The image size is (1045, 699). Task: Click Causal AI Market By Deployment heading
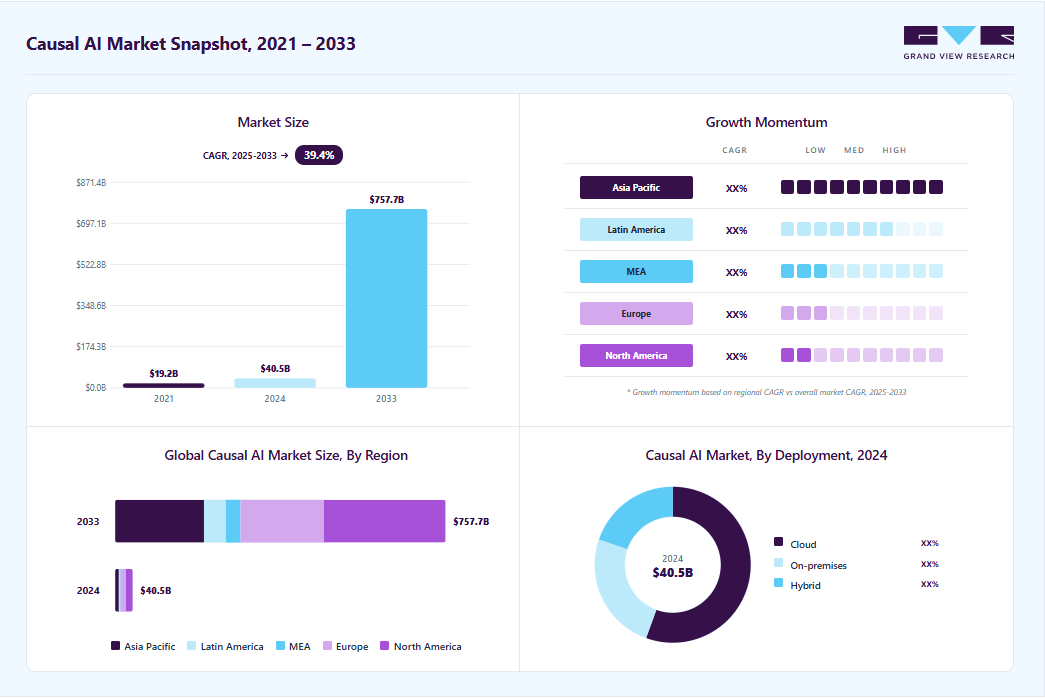766,456
